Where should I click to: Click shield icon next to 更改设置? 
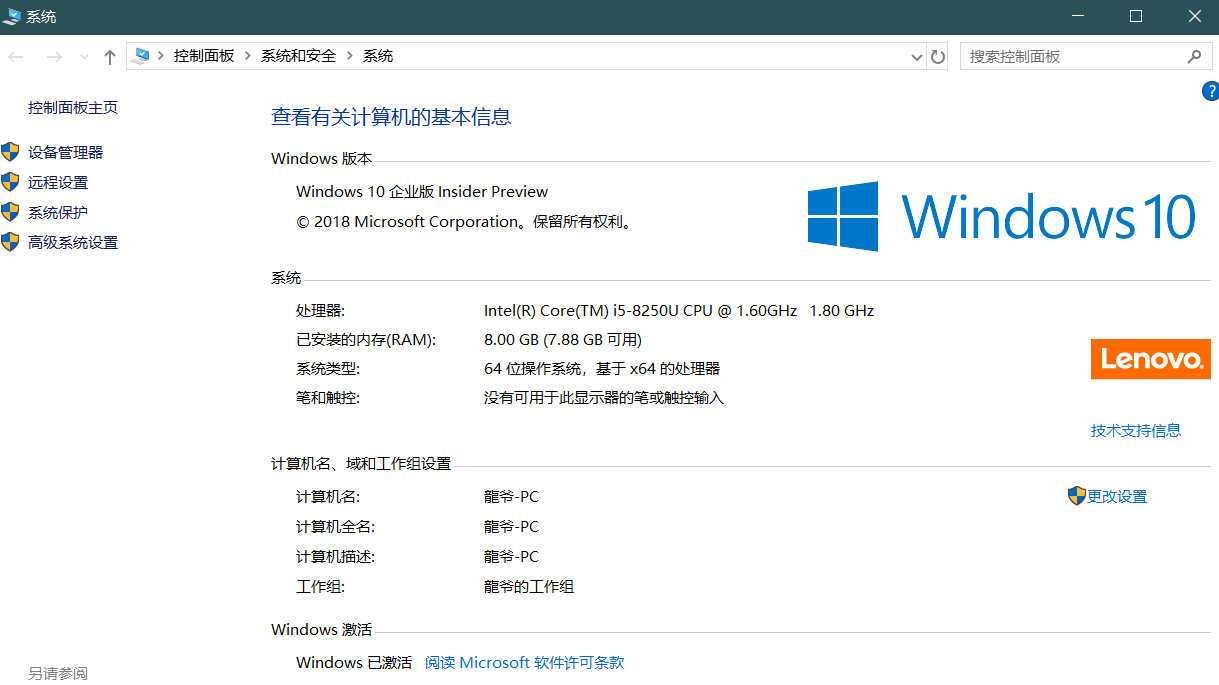click(x=1077, y=496)
